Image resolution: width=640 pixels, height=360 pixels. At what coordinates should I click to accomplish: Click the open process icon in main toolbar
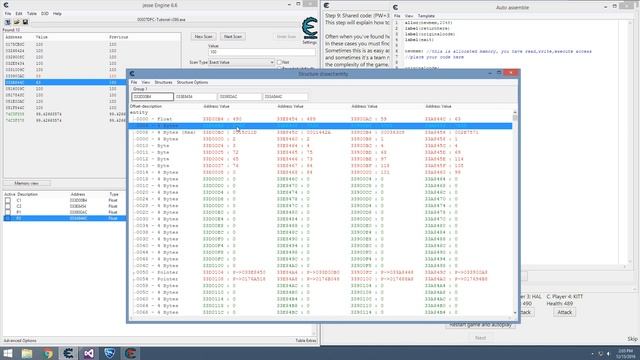[8, 22]
